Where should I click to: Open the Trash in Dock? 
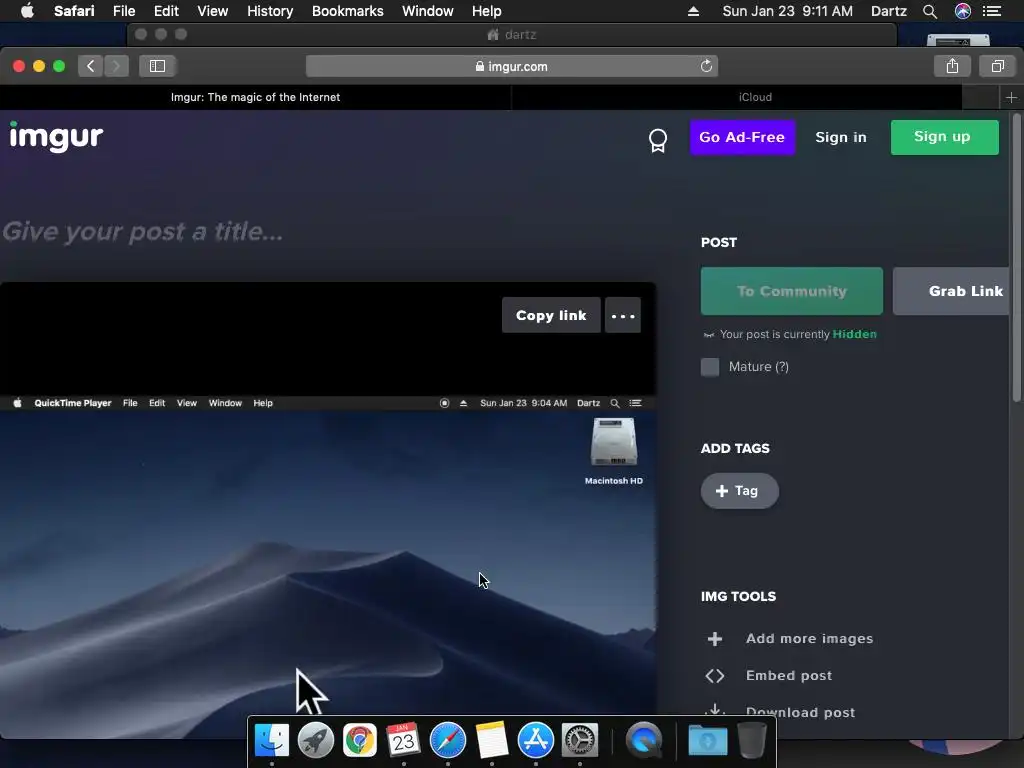(752, 741)
